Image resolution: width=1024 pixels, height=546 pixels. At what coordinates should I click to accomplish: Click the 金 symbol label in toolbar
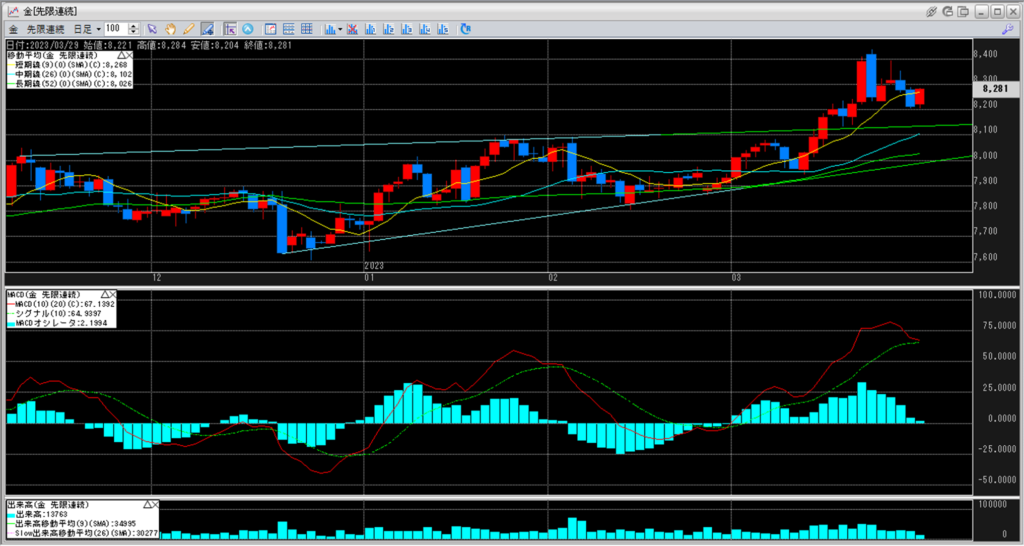coord(13,28)
